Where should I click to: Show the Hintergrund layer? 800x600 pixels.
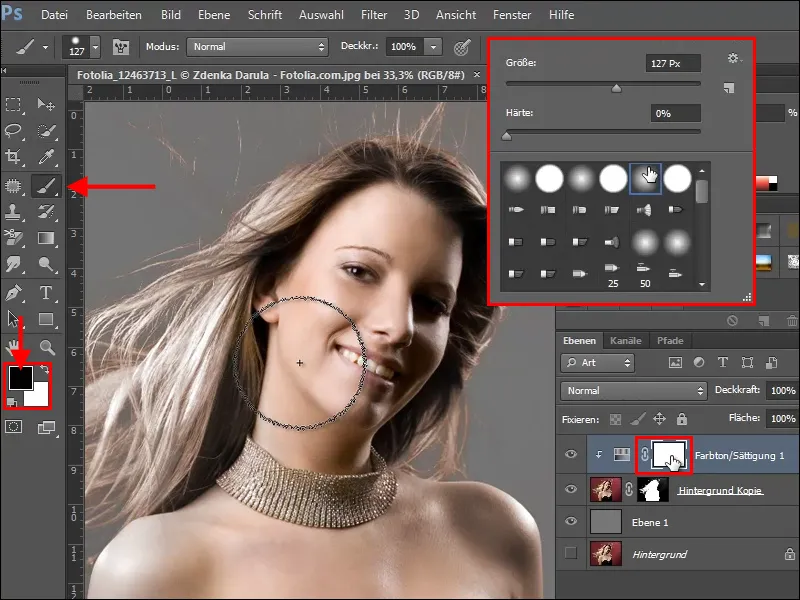click(571, 553)
